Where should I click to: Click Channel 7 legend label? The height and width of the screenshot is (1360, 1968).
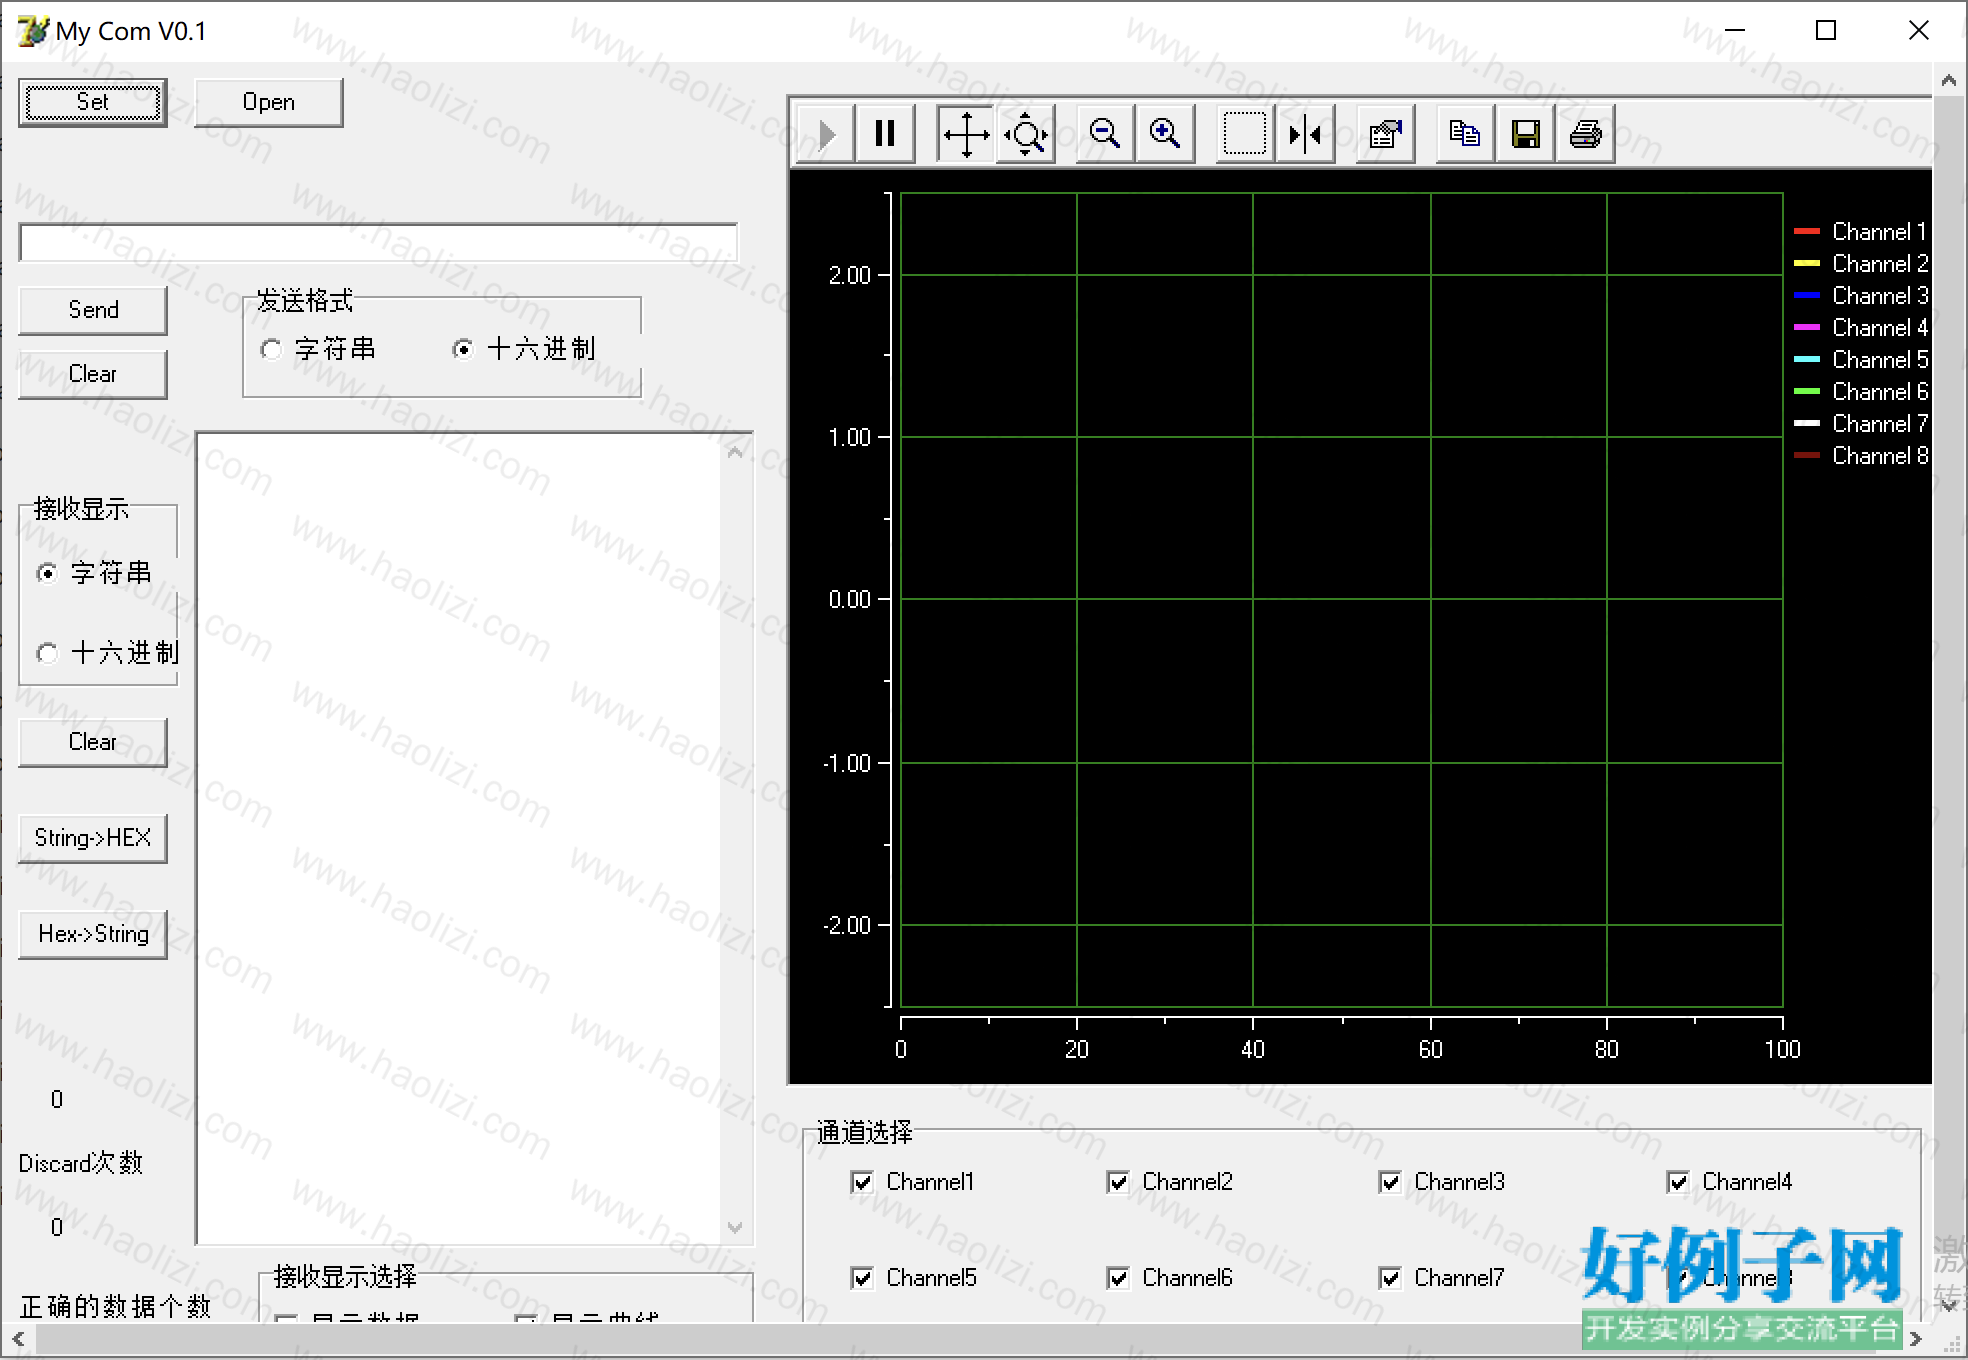(x=1880, y=424)
